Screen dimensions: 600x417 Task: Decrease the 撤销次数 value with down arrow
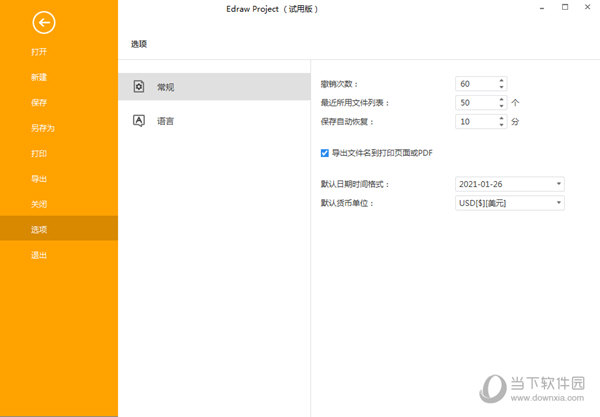501,87
